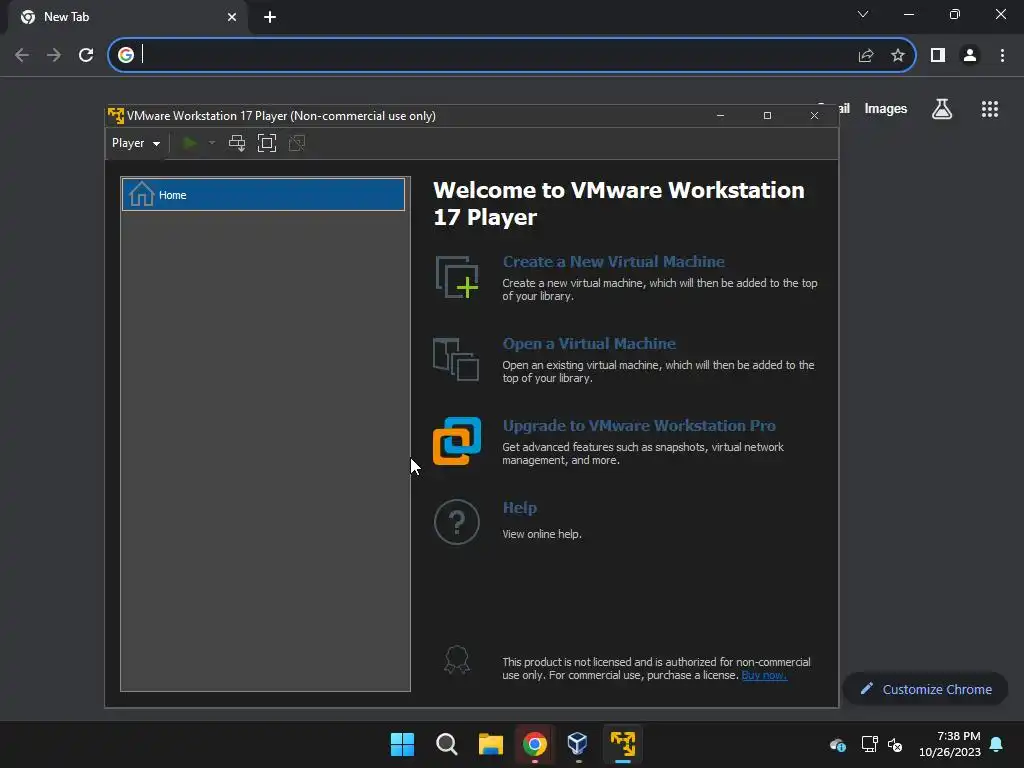Click the open virtual machine icon
Image resolution: width=1024 pixels, height=768 pixels.
click(456, 359)
